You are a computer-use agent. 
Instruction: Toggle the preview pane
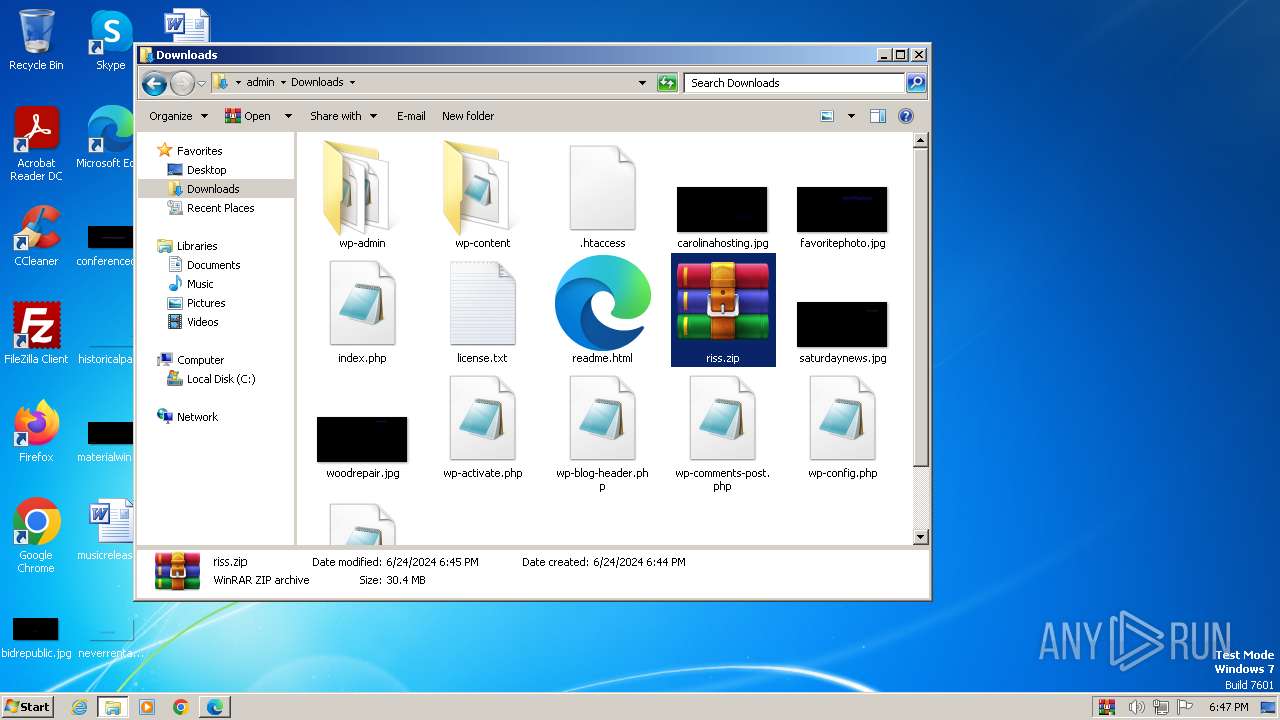pos(877,116)
